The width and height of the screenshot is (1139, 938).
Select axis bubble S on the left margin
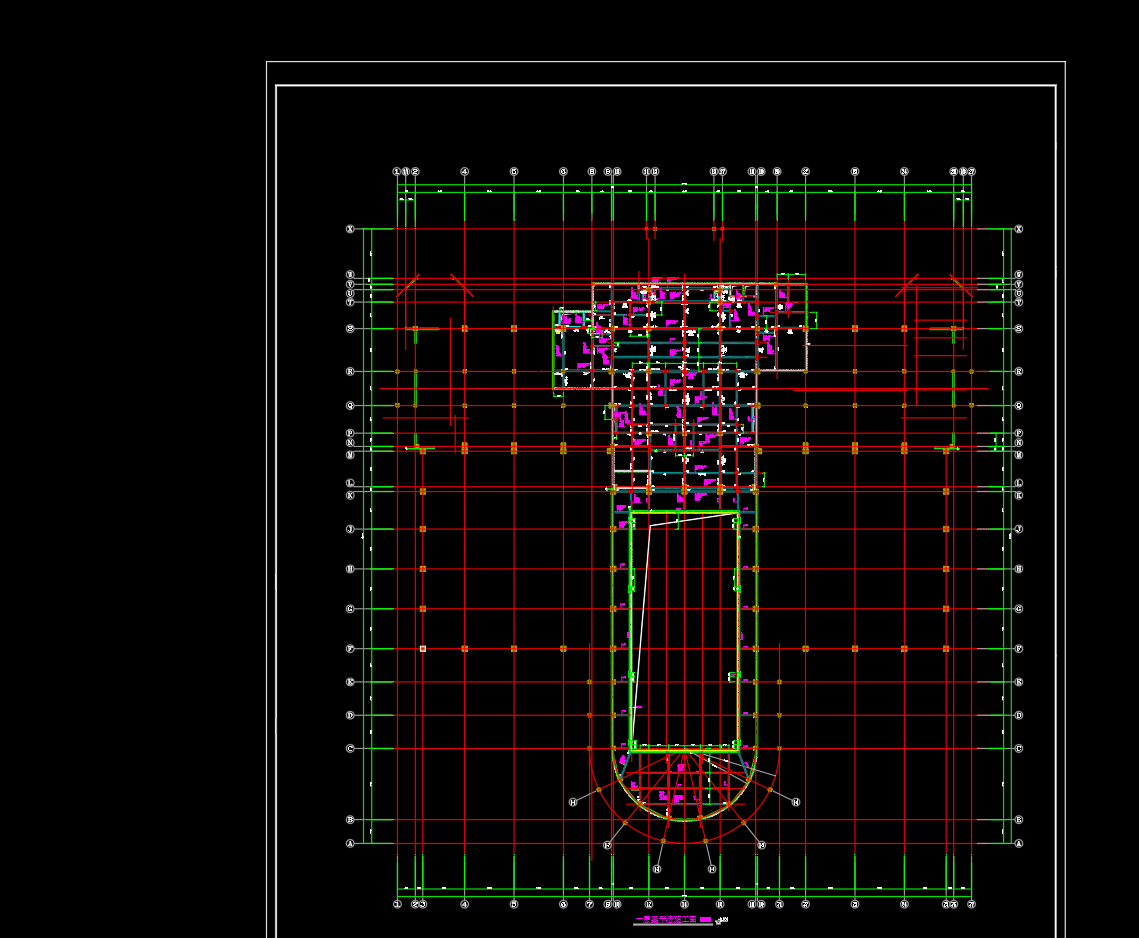(350, 328)
